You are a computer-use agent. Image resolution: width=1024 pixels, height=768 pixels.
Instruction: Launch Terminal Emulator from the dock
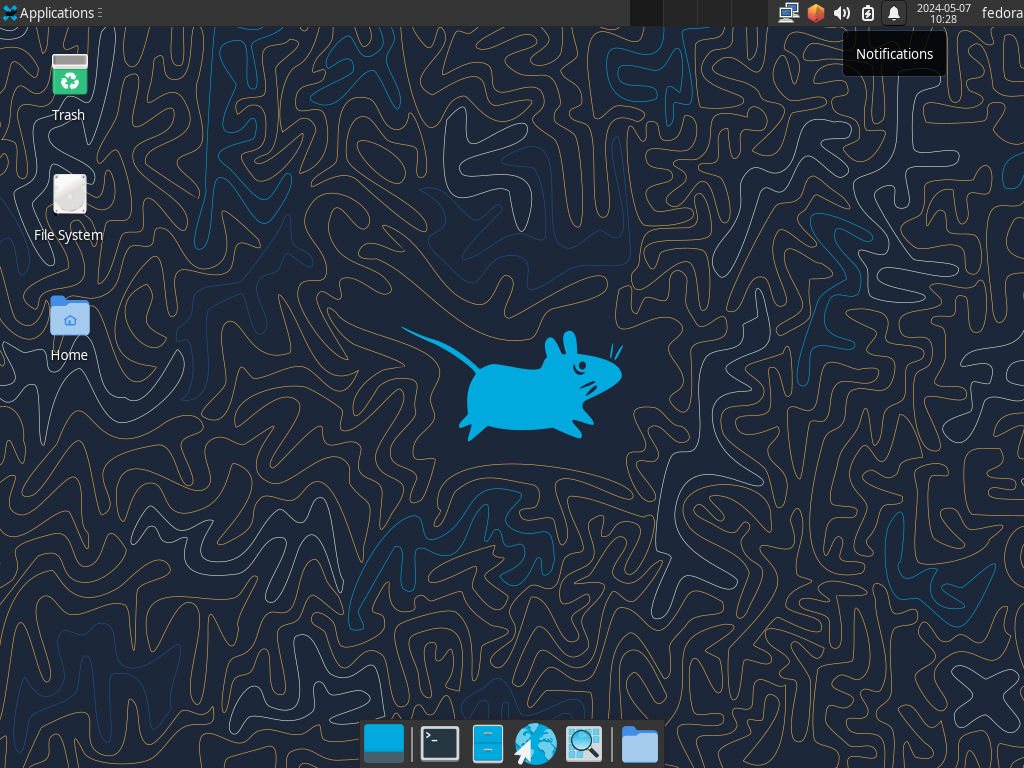tap(440, 743)
